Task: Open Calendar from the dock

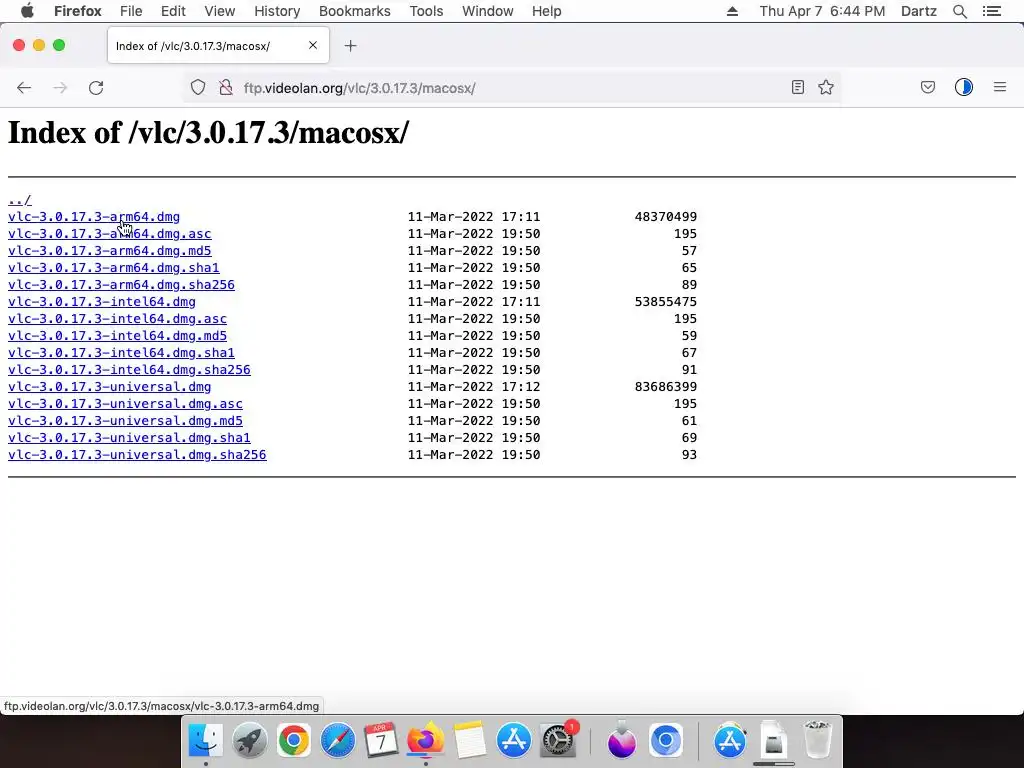Action: point(381,741)
